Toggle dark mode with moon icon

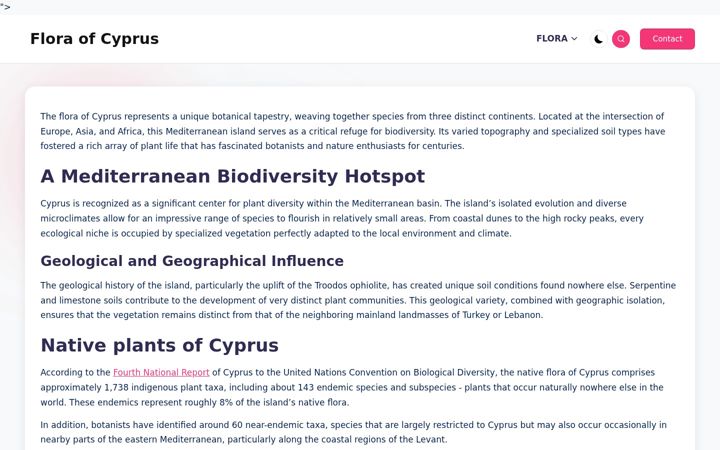598,39
